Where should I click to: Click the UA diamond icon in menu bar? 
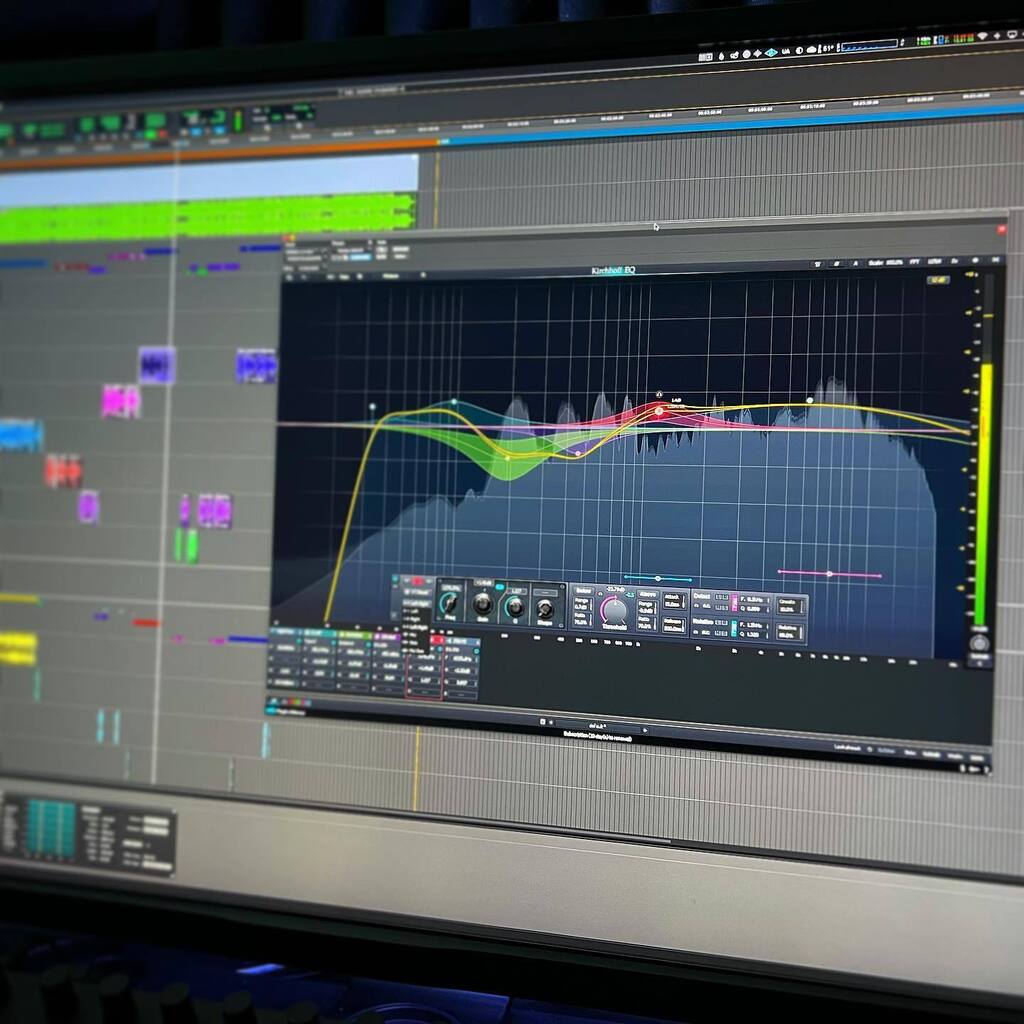tap(771, 52)
